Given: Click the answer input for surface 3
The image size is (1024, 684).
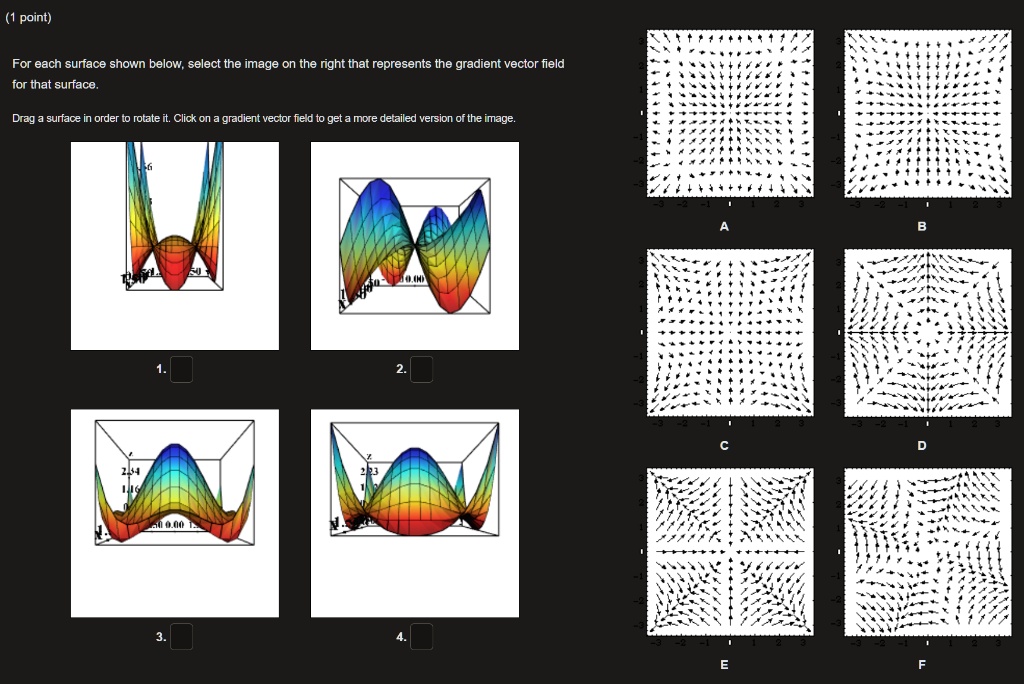Looking at the screenshot, I should pyautogui.click(x=181, y=635).
